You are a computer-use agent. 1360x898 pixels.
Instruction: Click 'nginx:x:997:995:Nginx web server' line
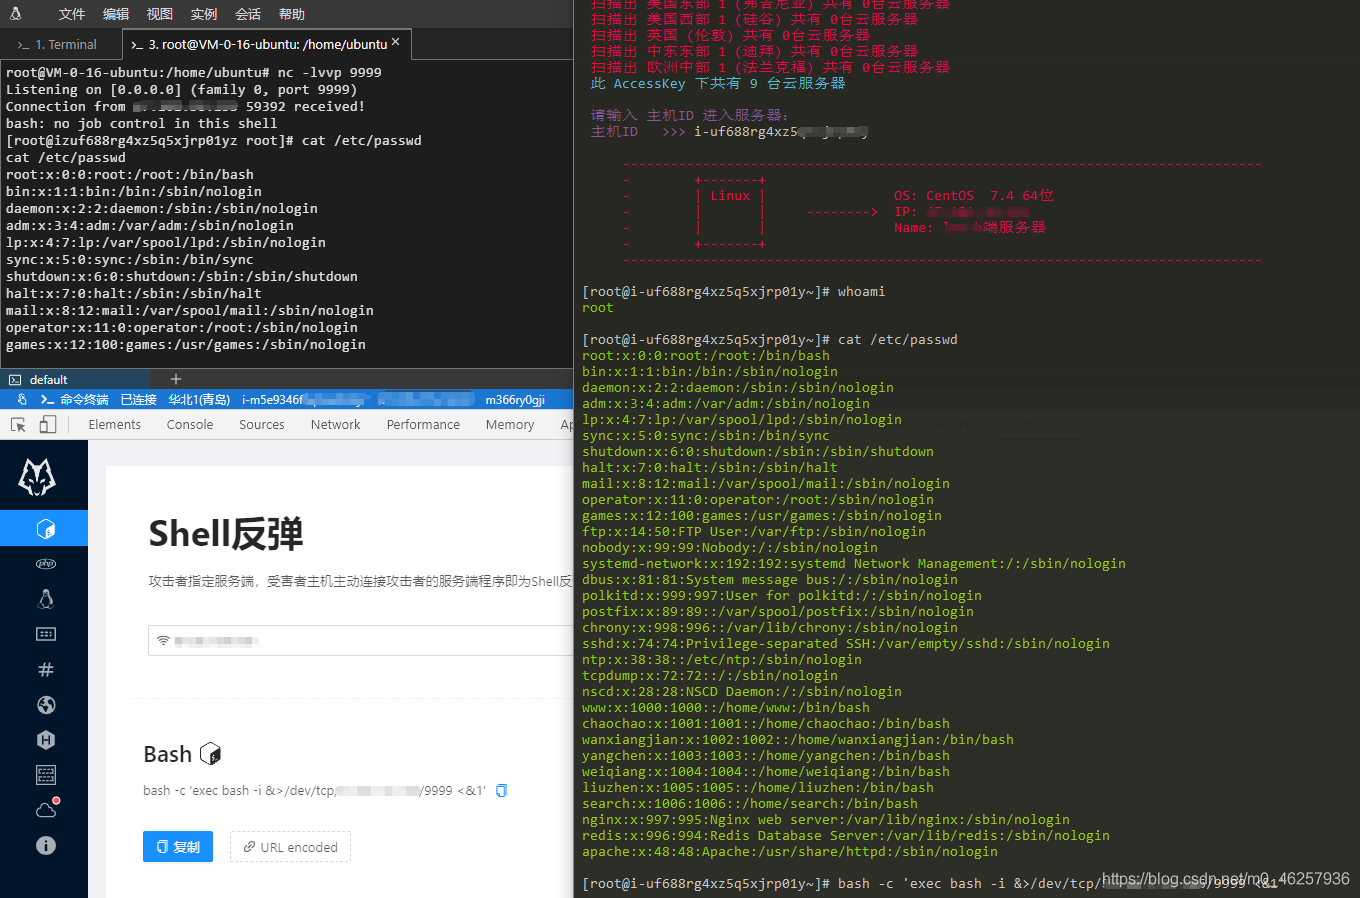coord(826,820)
